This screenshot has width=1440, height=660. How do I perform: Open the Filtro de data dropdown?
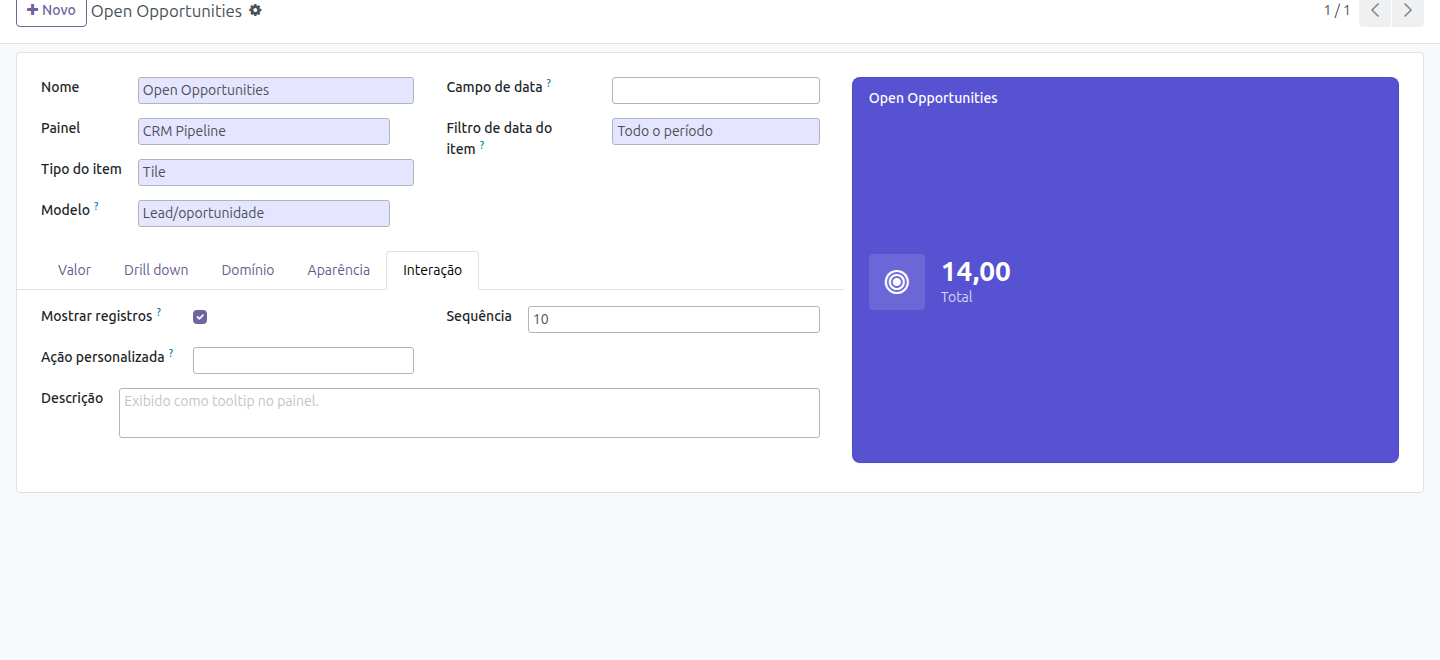[x=716, y=131]
